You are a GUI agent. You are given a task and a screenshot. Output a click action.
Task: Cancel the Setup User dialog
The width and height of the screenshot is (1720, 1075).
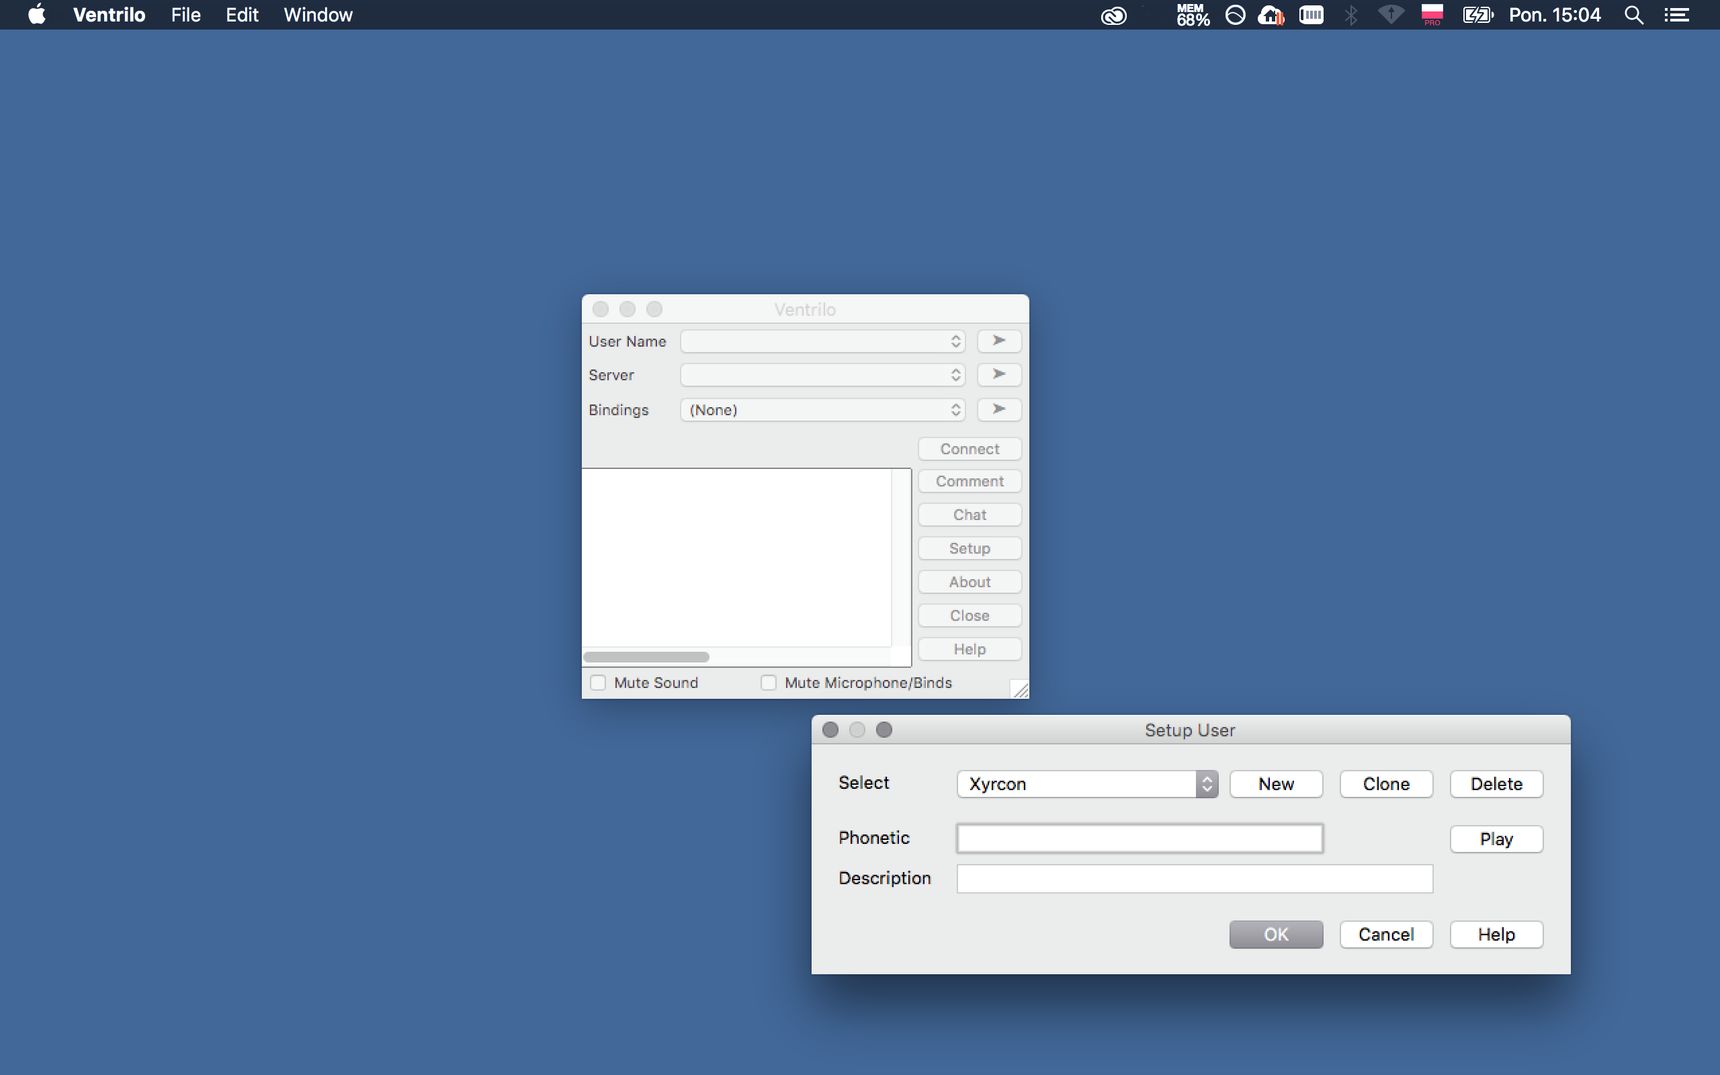pyautogui.click(x=1386, y=934)
